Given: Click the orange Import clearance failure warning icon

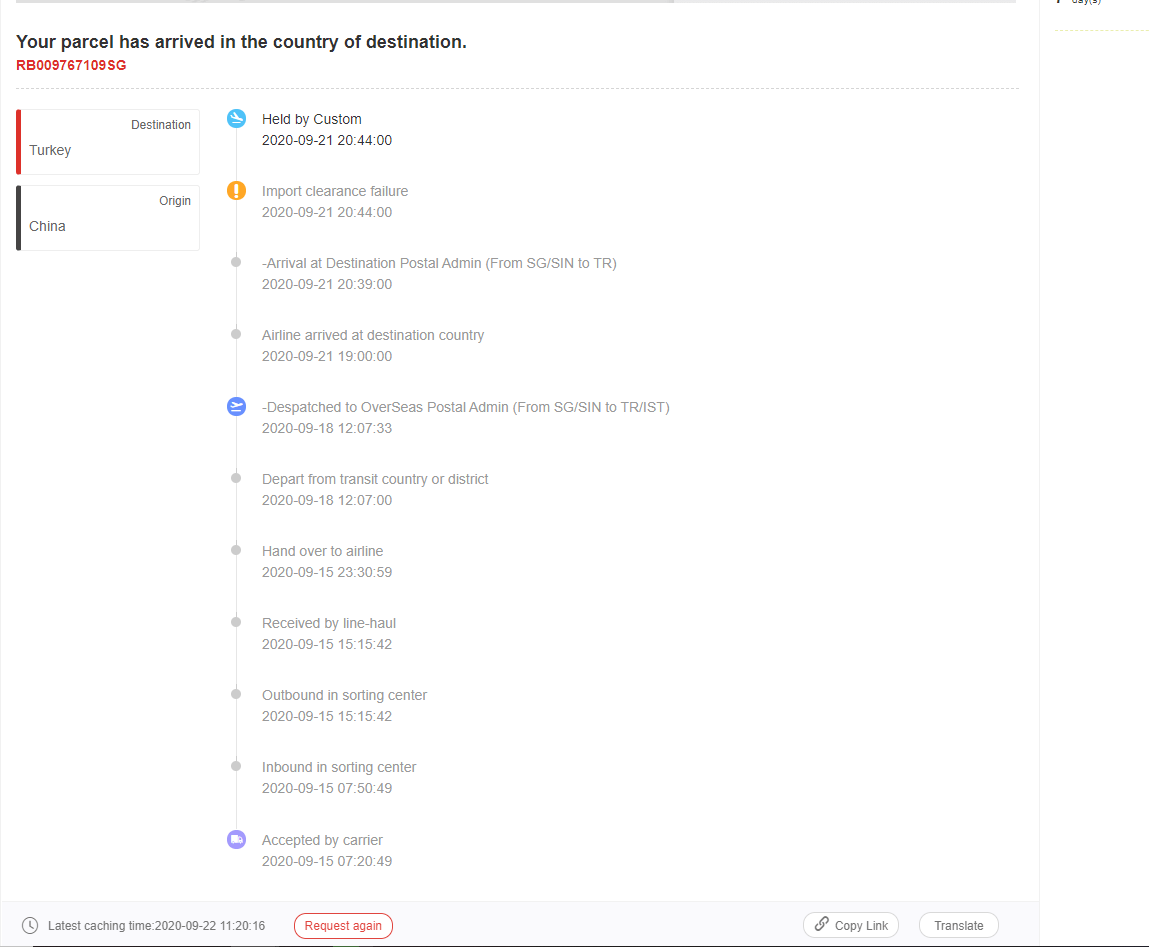Looking at the screenshot, I should coord(236,191).
